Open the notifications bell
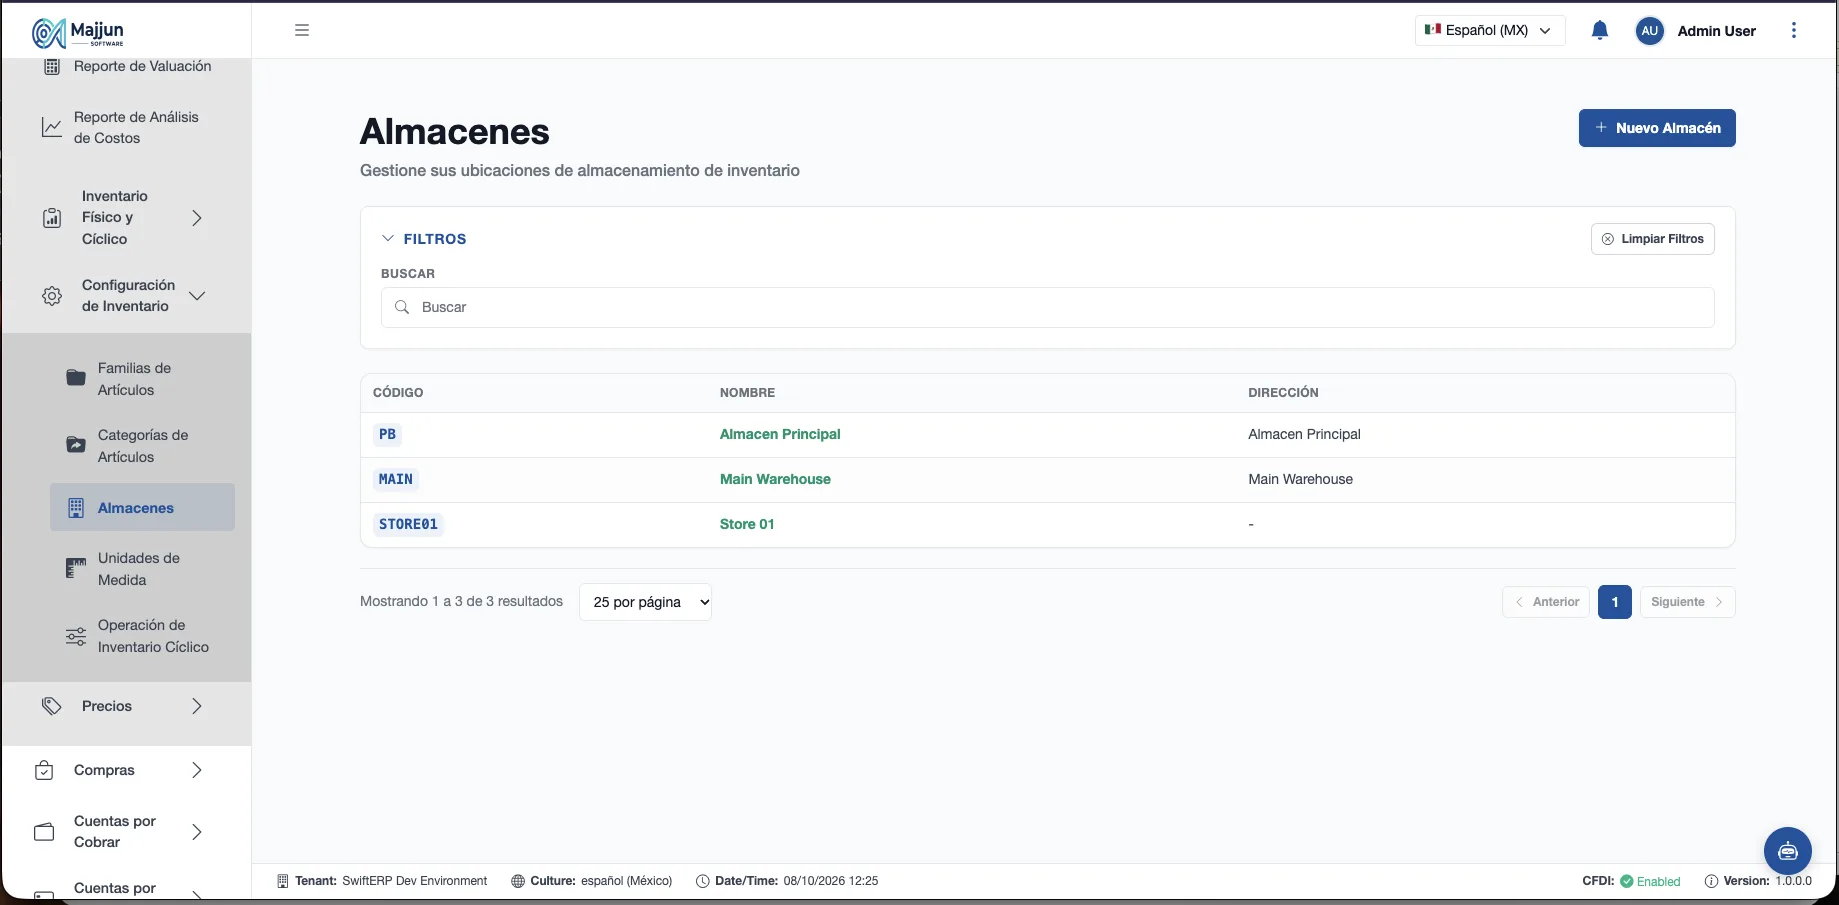Viewport: 1839px width, 905px height. (x=1600, y=30)
